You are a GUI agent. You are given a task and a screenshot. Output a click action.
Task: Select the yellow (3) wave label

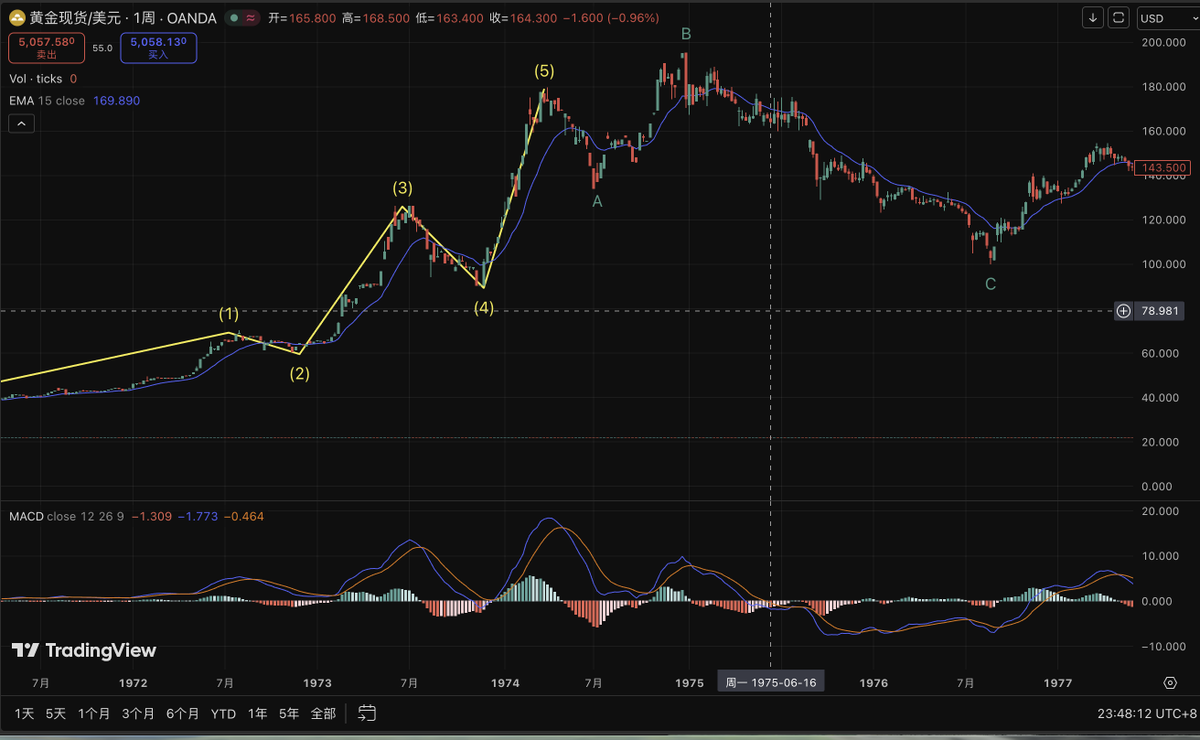click(402, 188)
